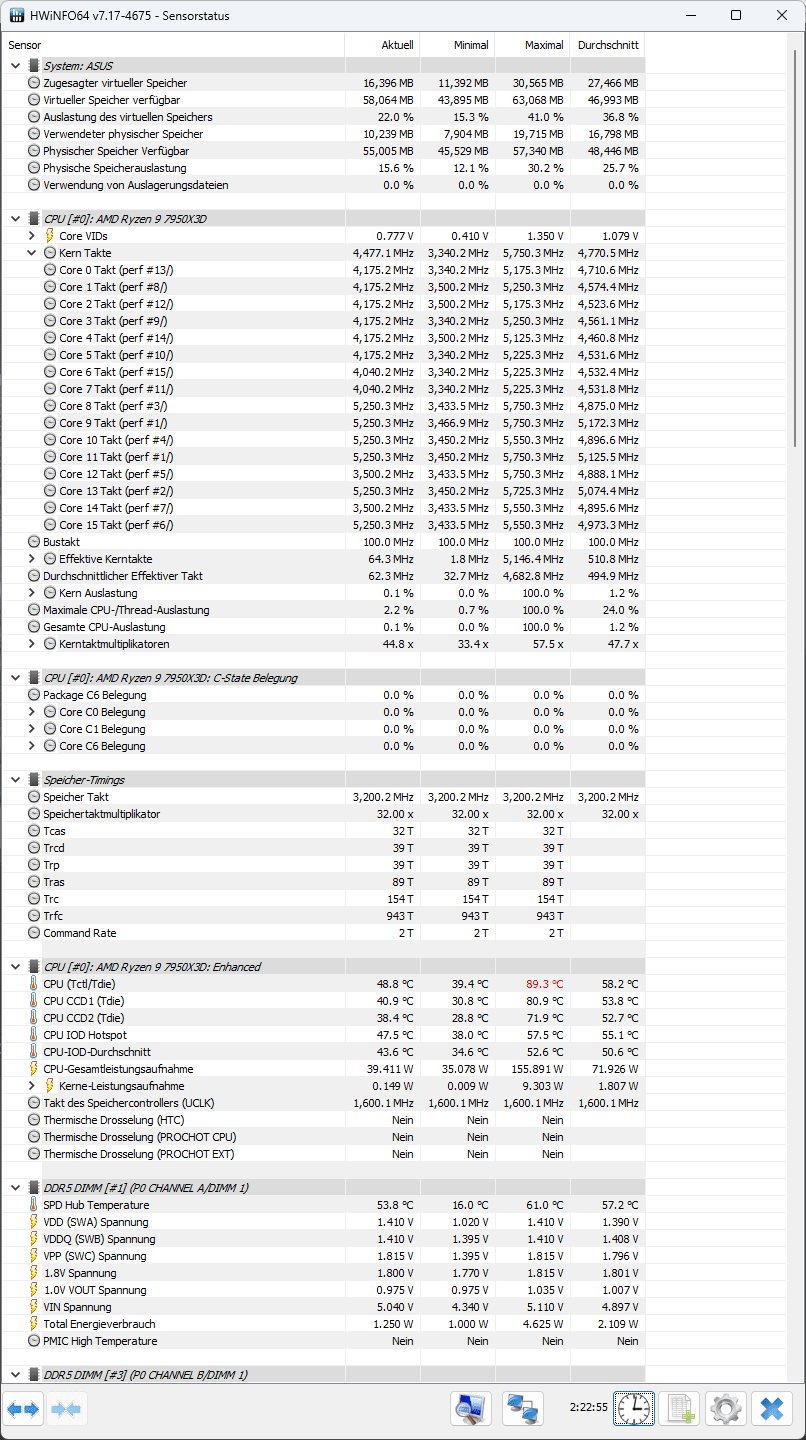Start logging with the sheet plus icon

coord(680,1409)
